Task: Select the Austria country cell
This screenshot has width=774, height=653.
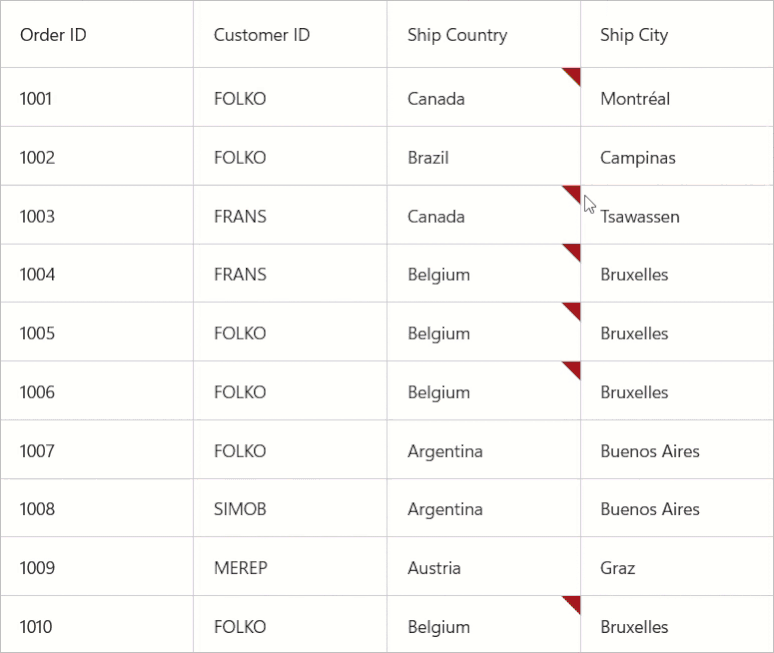Action: (434, 568)
